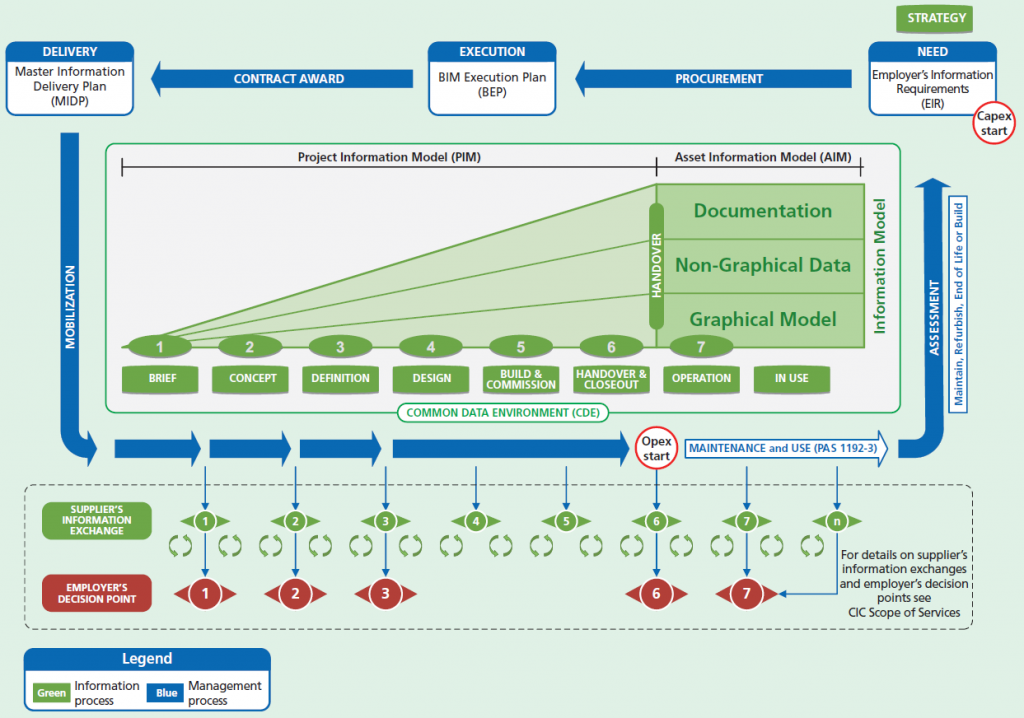Select supplier's information exchange diamond marker 1
Viewport: 1024px width, 718px height.
point(205,521)
